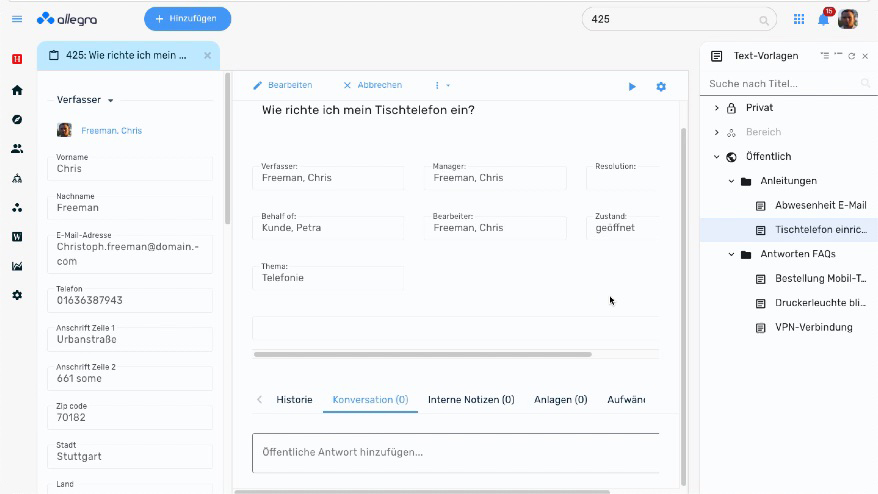The width and height of the screenshot is (878, 494).
Task: Open the hamburger main menu
Action: pos(17,19)
